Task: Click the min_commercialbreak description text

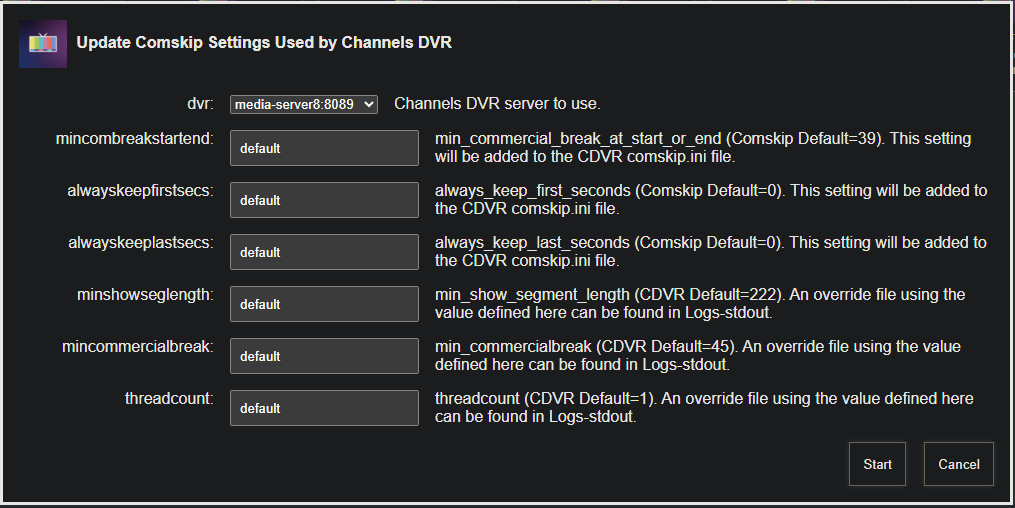Action: [698, 355]
